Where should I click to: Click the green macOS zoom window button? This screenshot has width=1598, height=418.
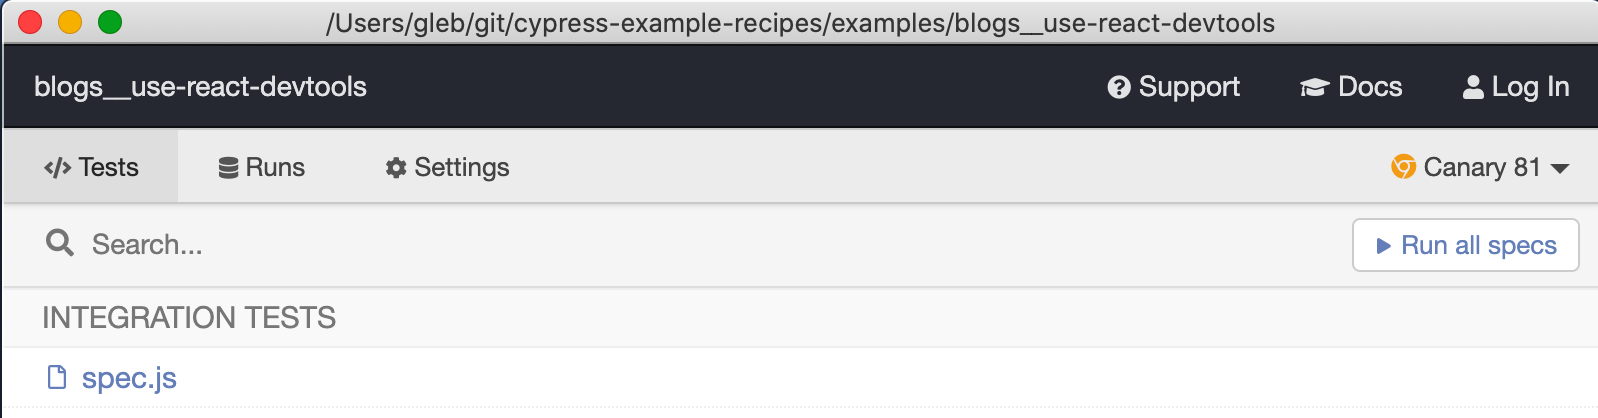click(110, 22)
